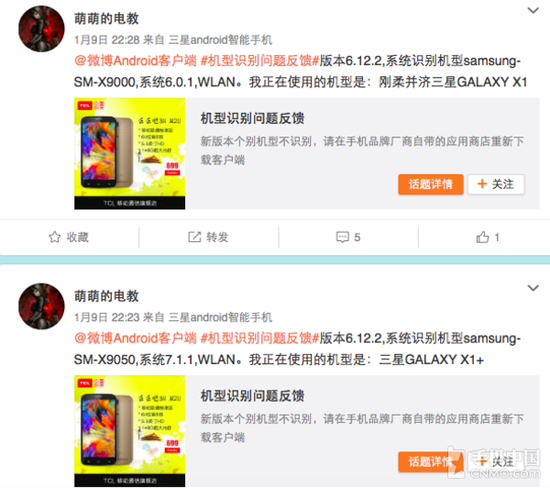
Task: Click topic card title 机型识别问题反馈 in first post
Action: [253, 118]
